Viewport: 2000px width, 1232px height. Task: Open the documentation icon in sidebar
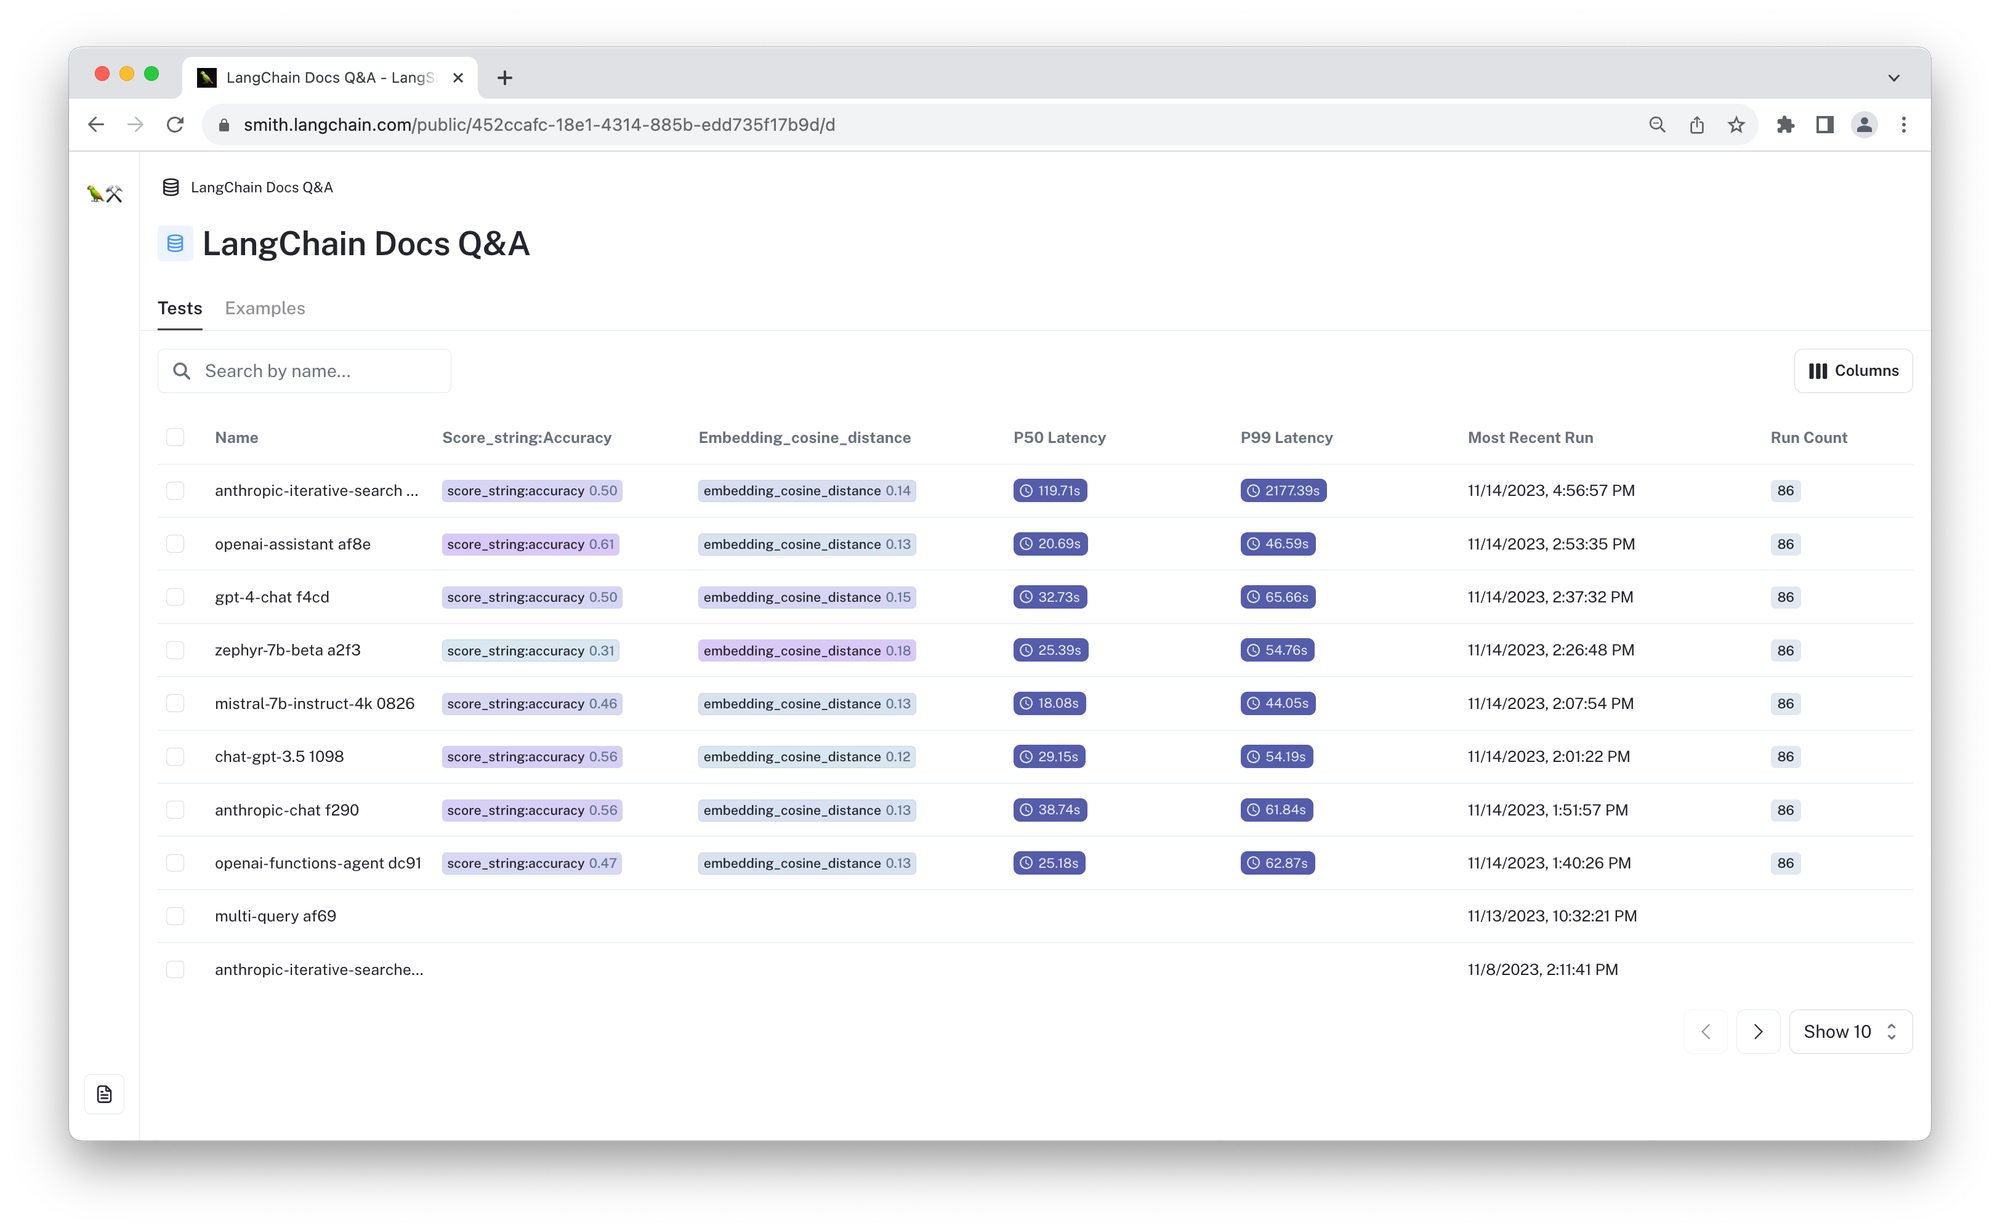tap(104, 1094)
